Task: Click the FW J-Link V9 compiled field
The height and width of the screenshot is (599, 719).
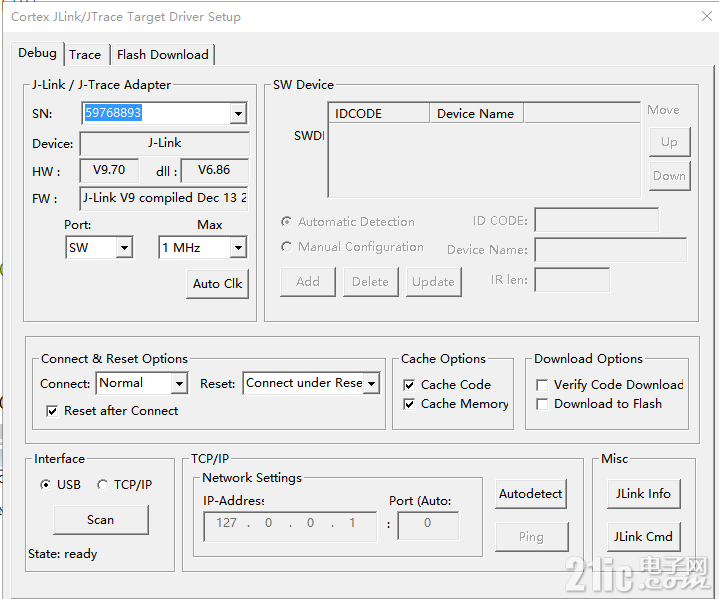Action: [x=164, y=198]
